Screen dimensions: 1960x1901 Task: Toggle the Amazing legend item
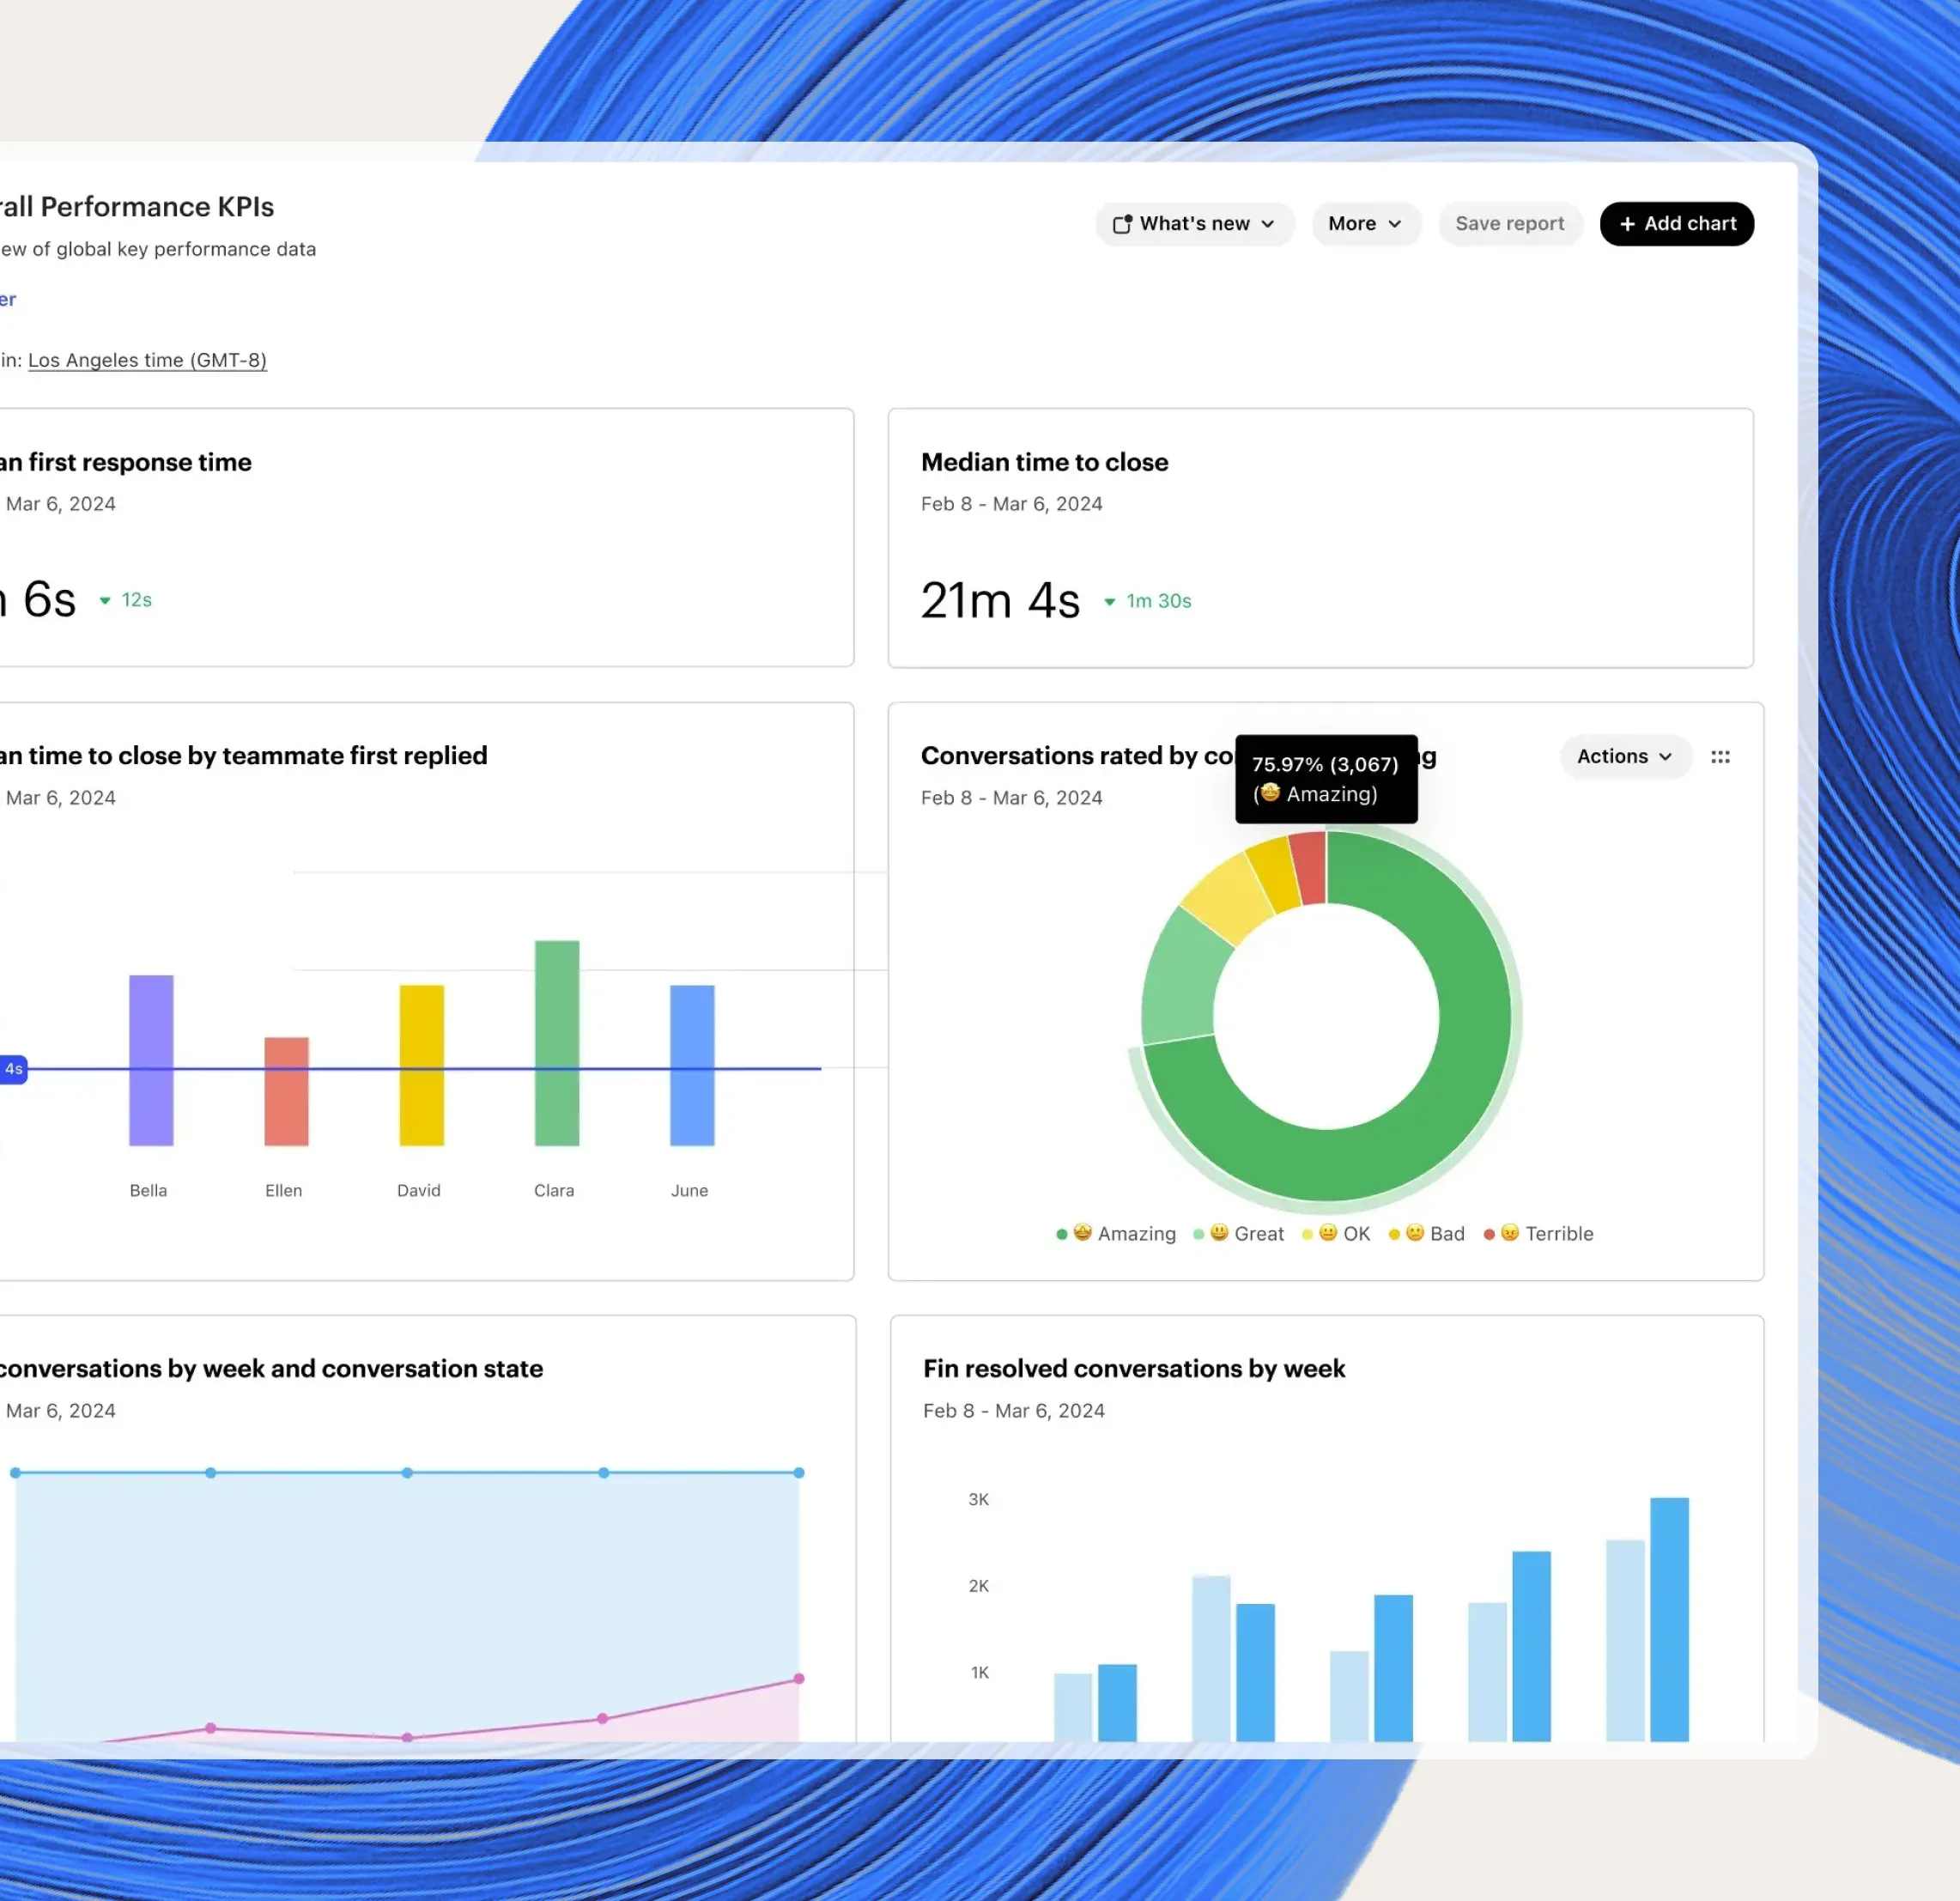pyautogui.click(x=1116, y=1234)
